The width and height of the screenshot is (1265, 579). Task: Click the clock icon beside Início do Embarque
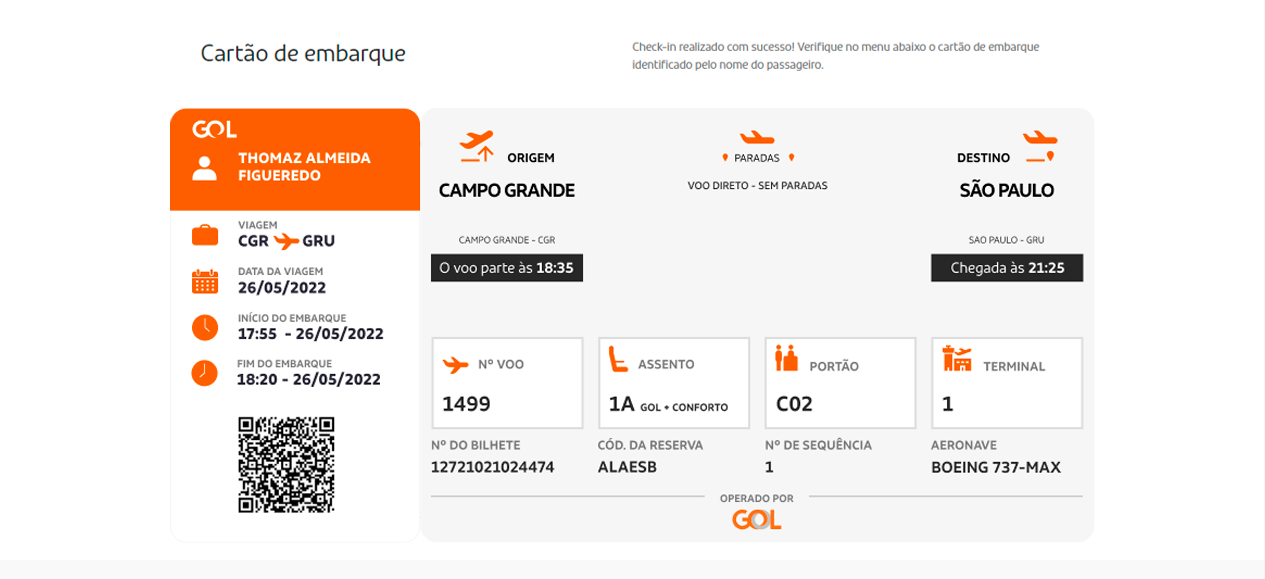tap(205, 327)
